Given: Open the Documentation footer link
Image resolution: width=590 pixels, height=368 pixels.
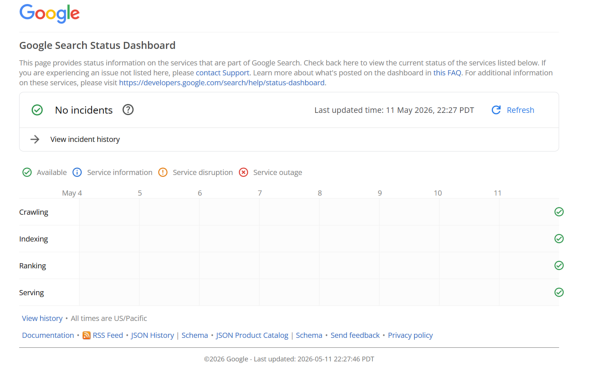Looking at the screenshot, I should [x=48, y=335].
